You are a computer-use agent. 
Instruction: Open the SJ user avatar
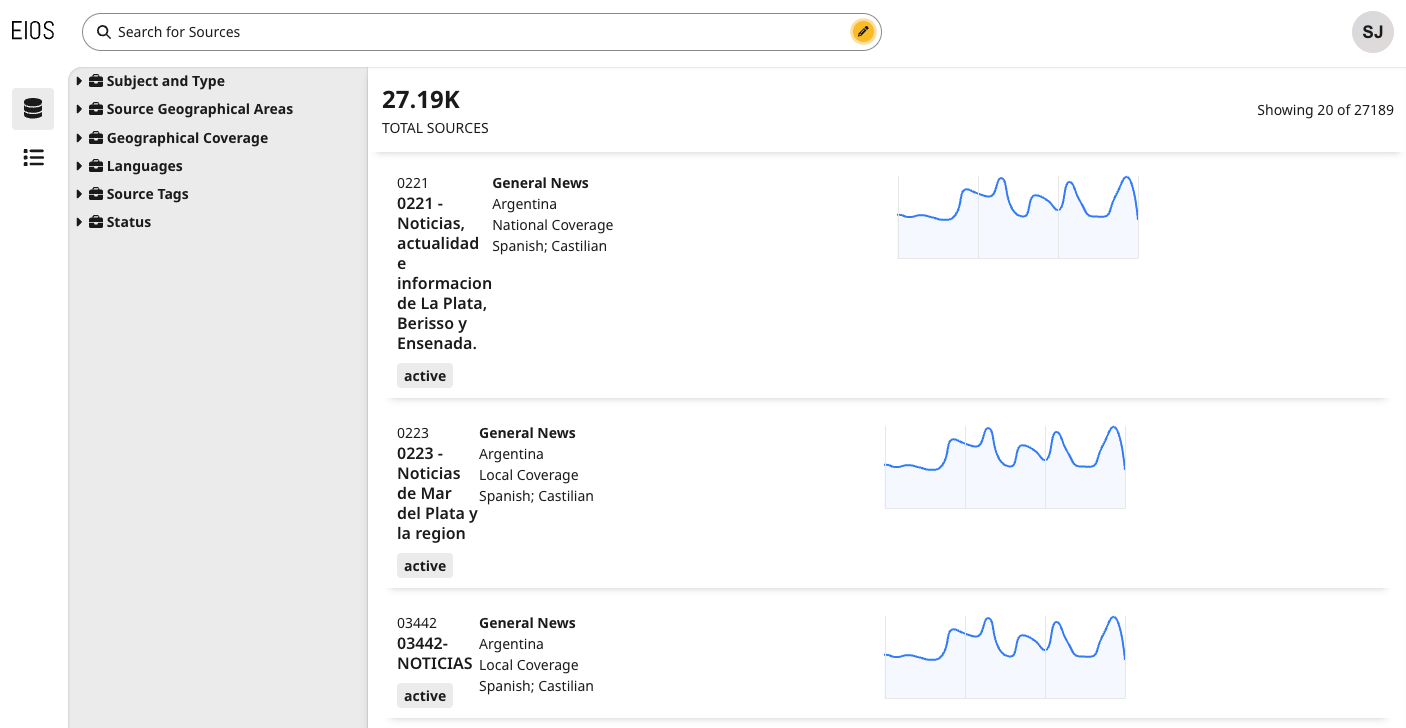[1373, 32]
